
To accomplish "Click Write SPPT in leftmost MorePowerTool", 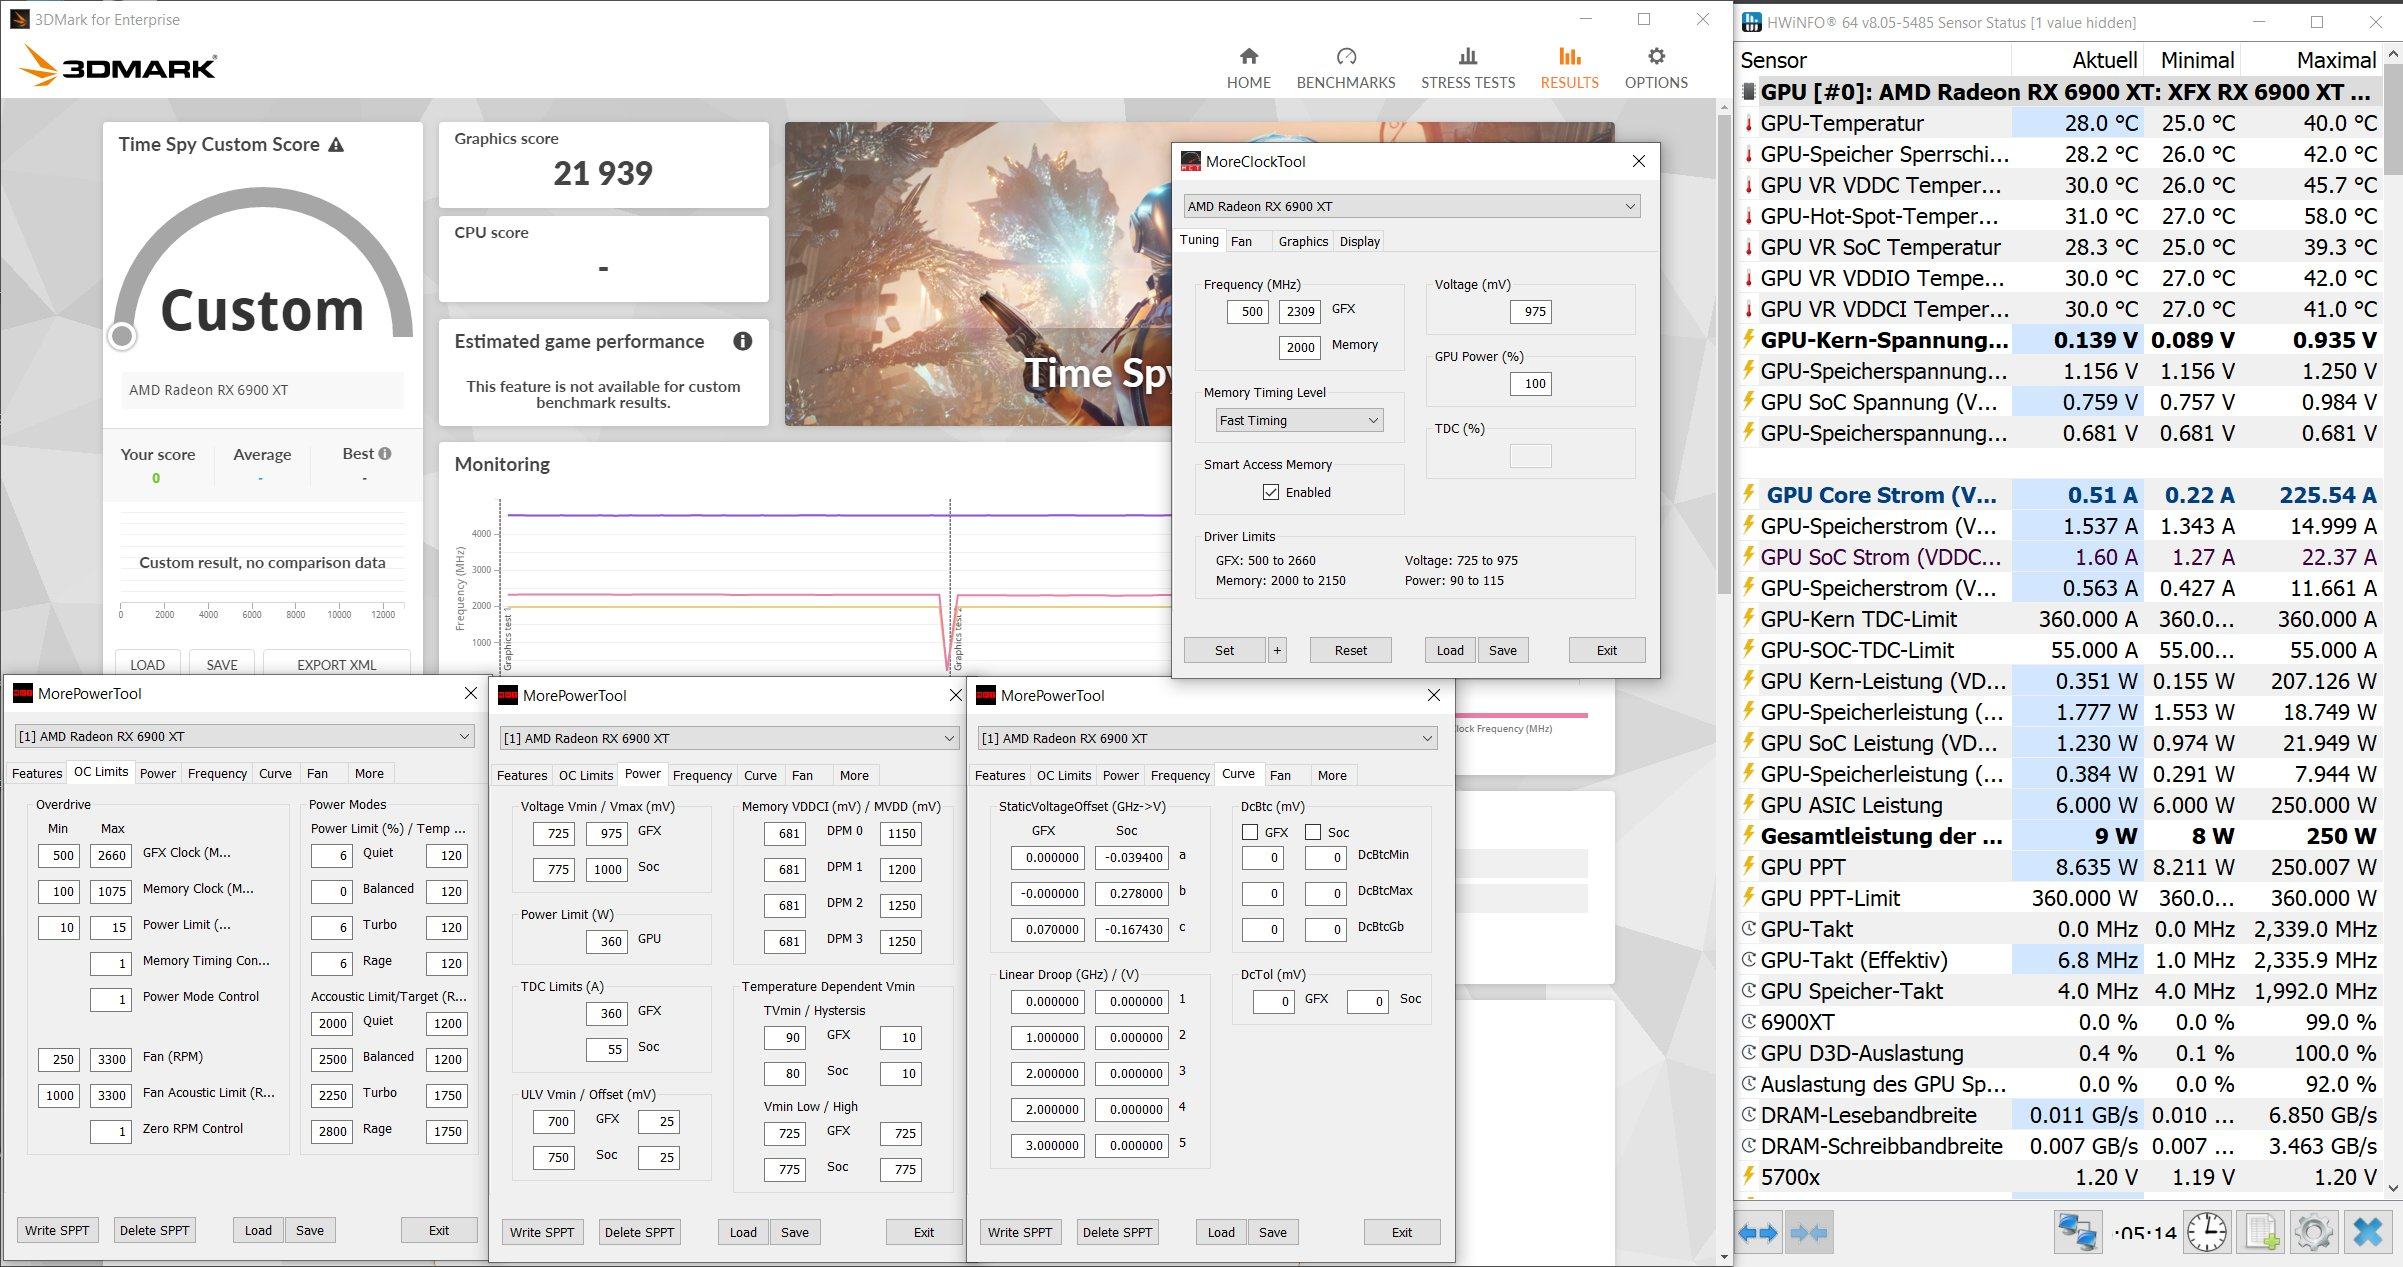I will tap(57, 1230).
